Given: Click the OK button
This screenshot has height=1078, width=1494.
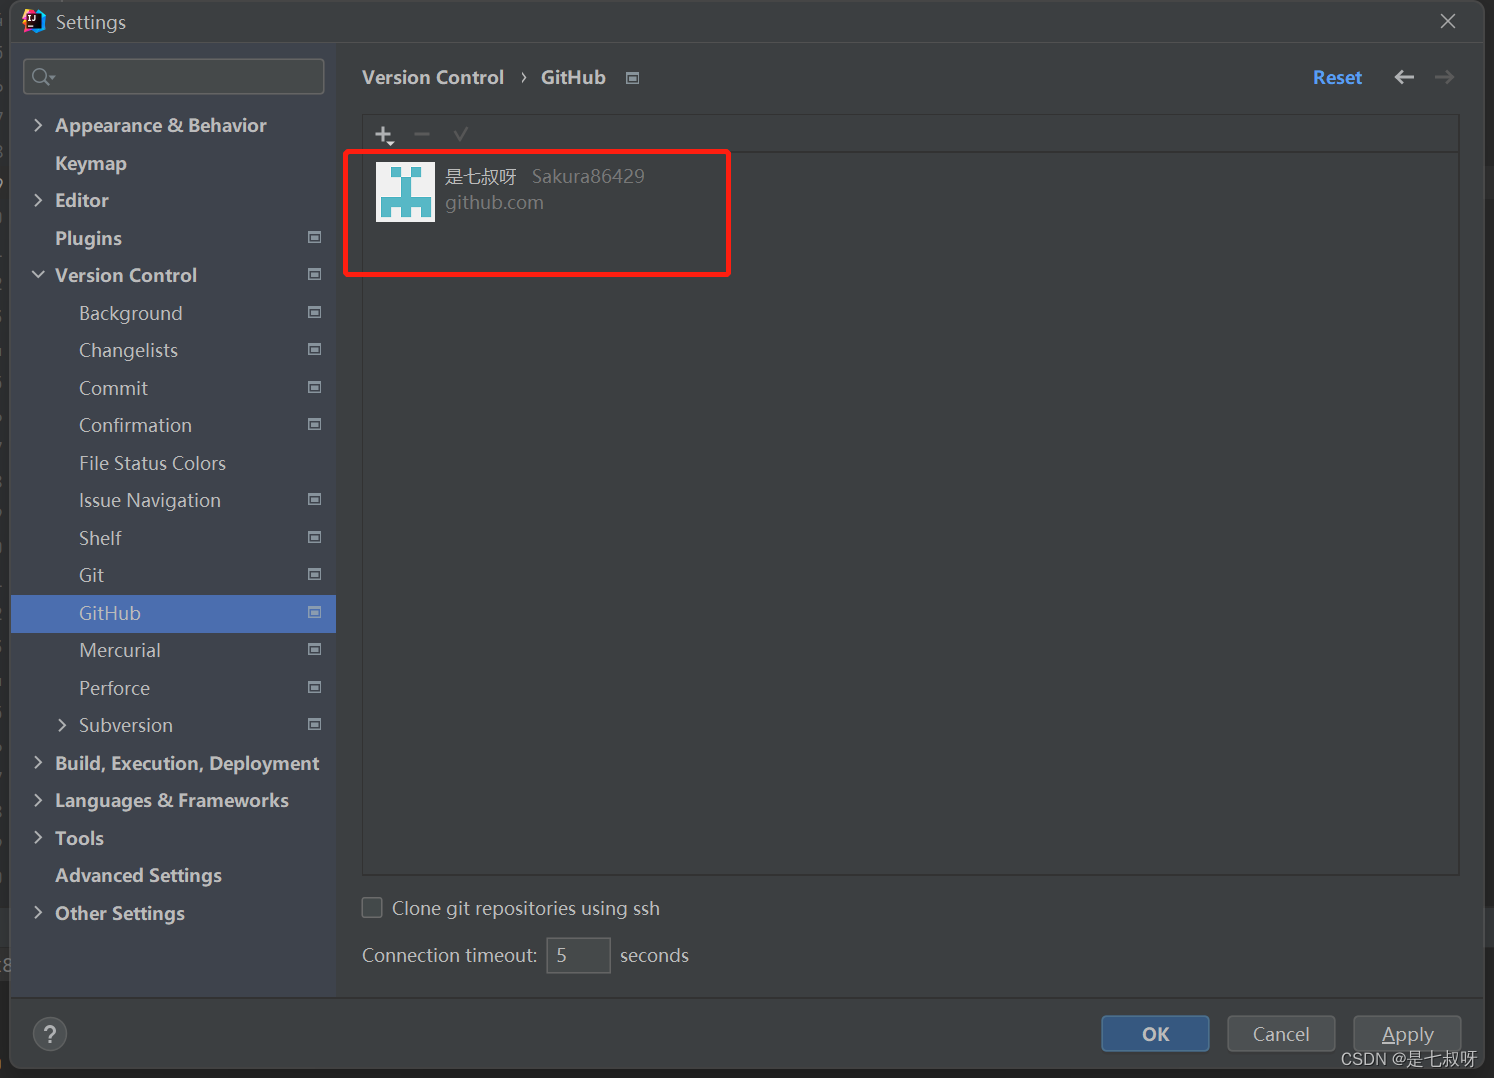Looking at the screenshot, I should (x=1155, y=1034).
